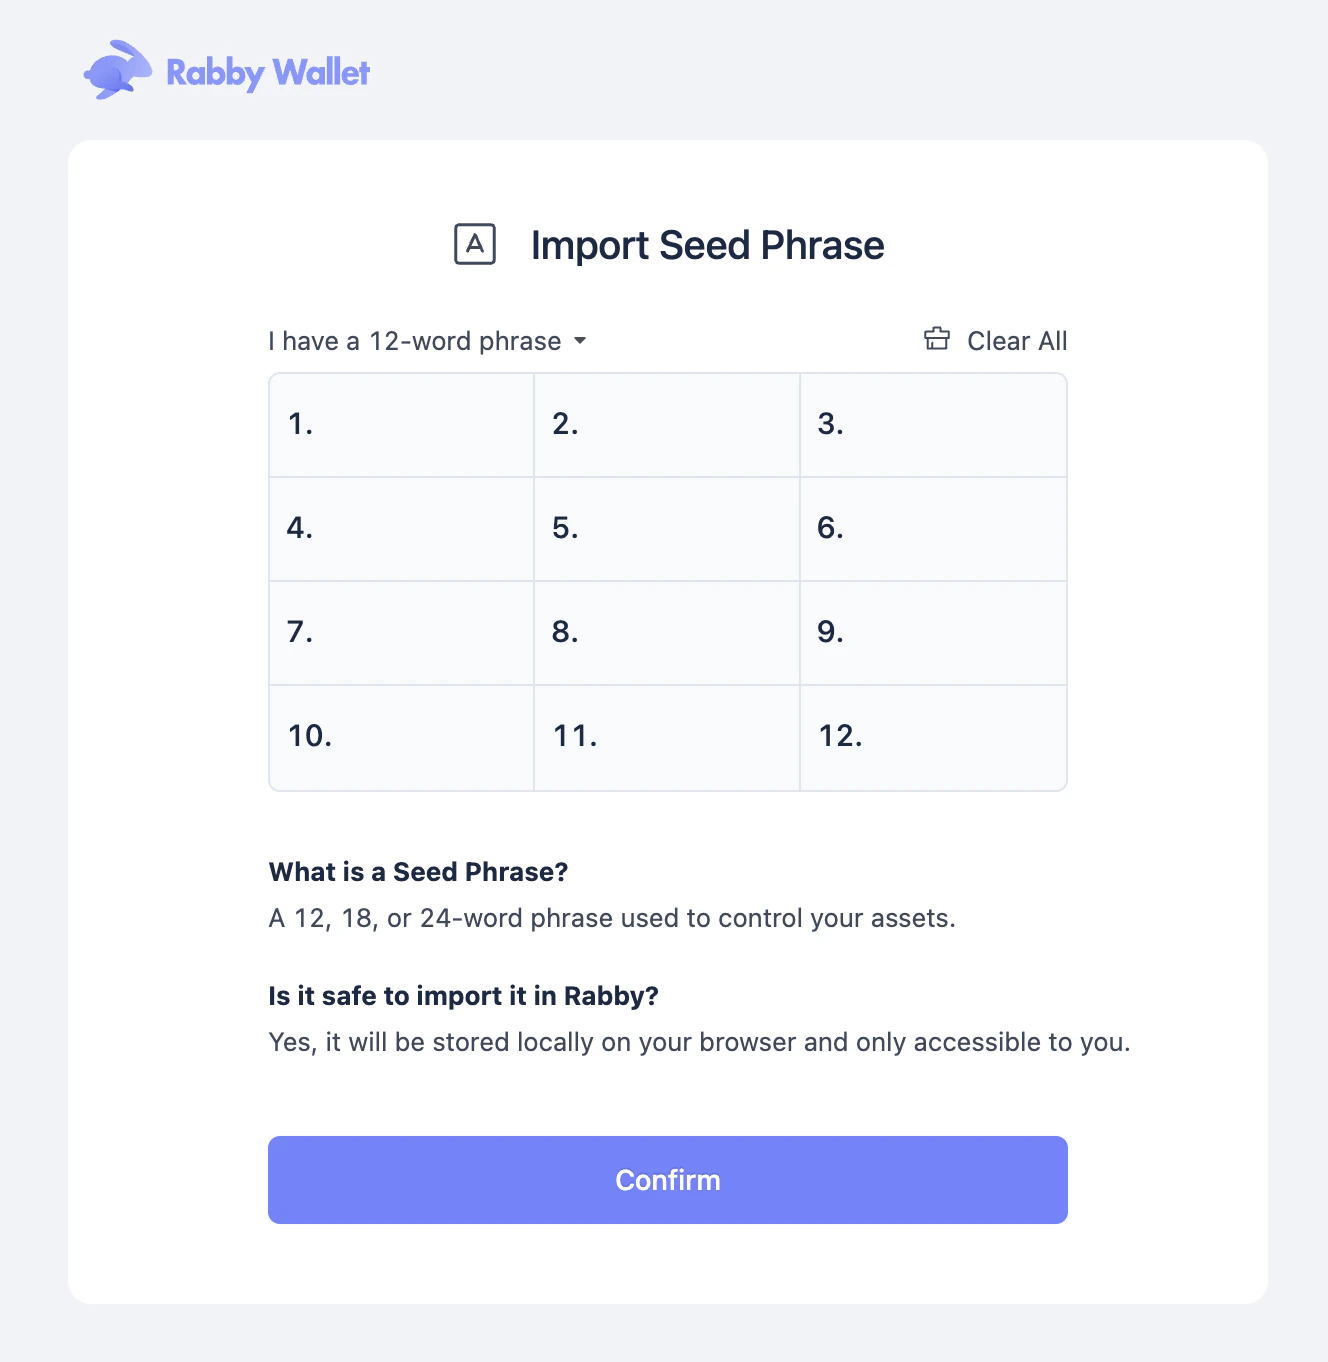Click seed word field 11
The height and width of the screenshot is (1362, 1328).
pos(666,737)
